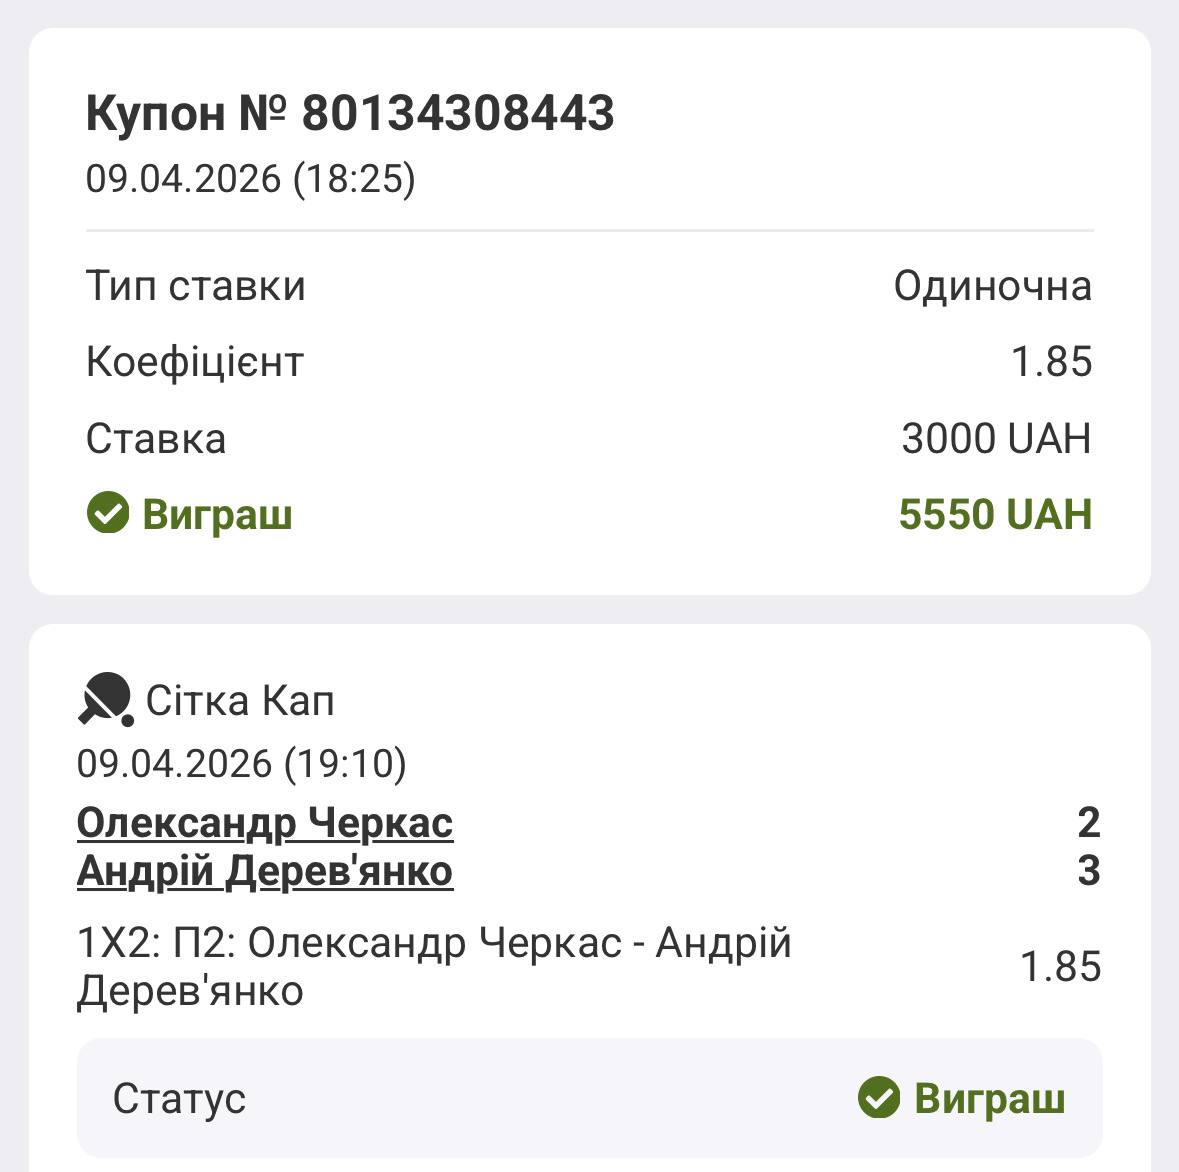Click the coupon date 09.04.2026 (18:25)

point(250,179)
